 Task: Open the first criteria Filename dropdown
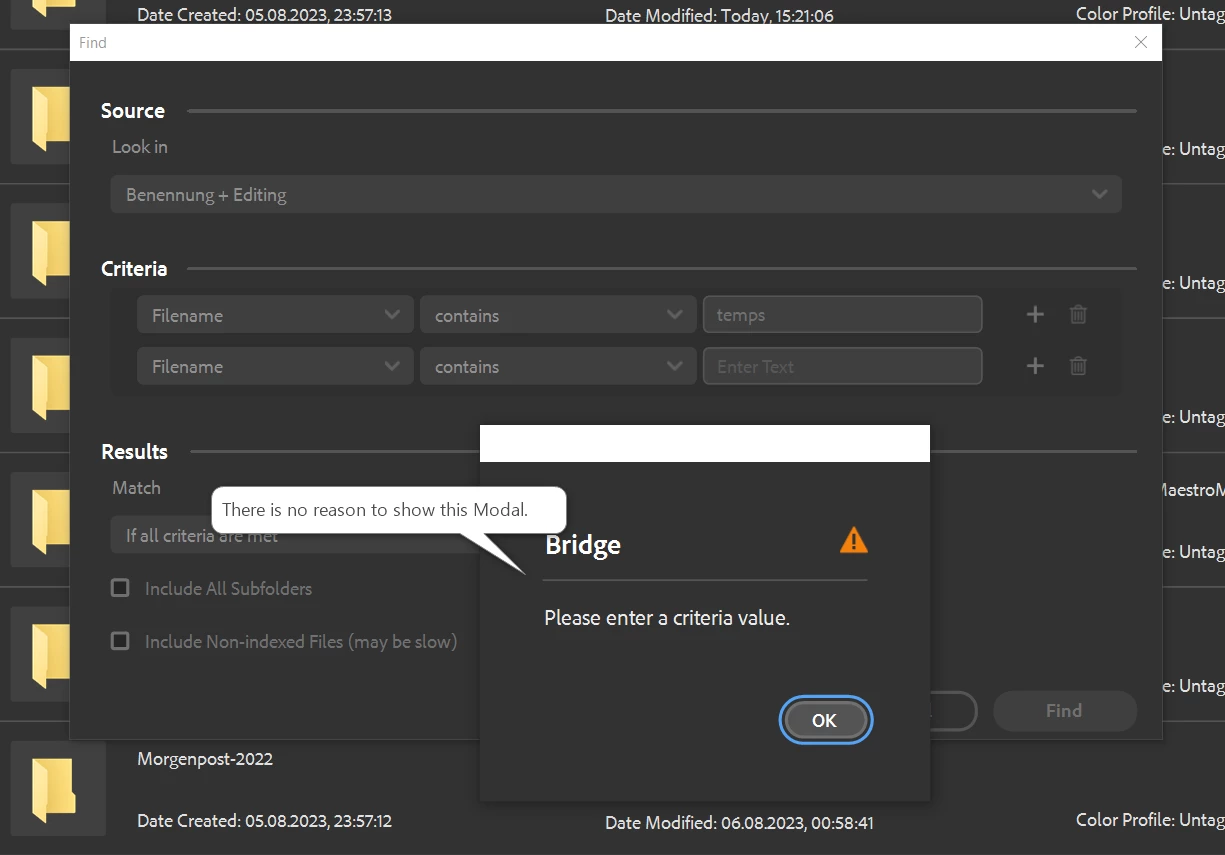click(x=275, y=315)
